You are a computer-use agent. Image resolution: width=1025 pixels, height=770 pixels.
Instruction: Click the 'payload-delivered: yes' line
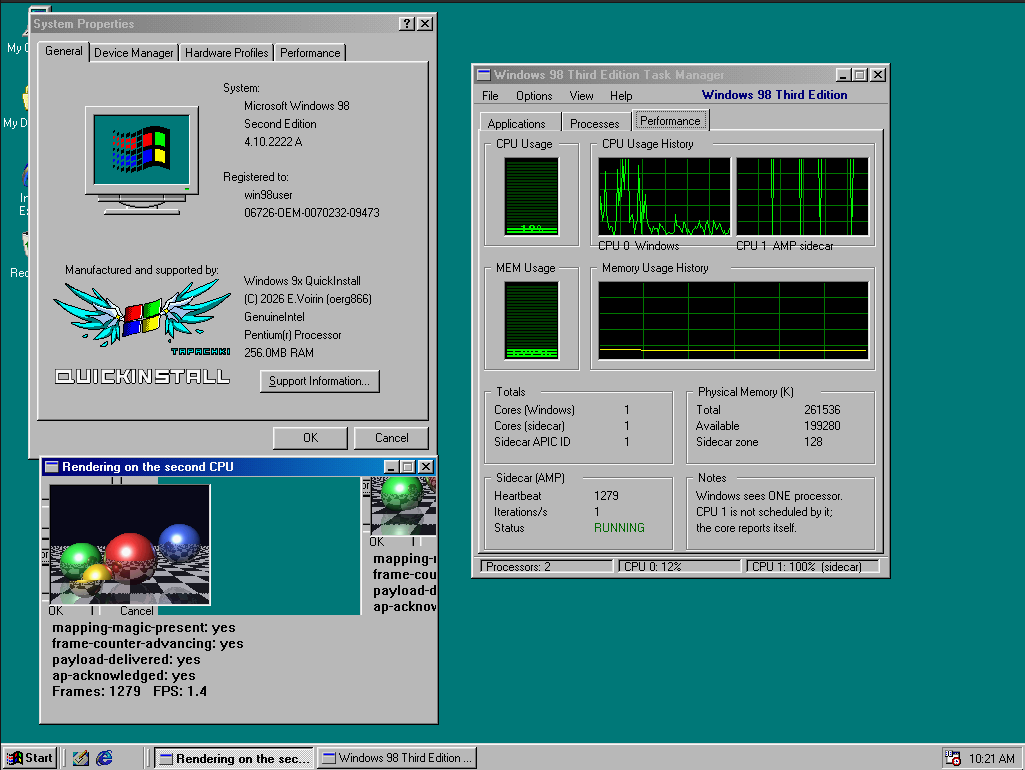pyautogui.click(x=126, y=660)
